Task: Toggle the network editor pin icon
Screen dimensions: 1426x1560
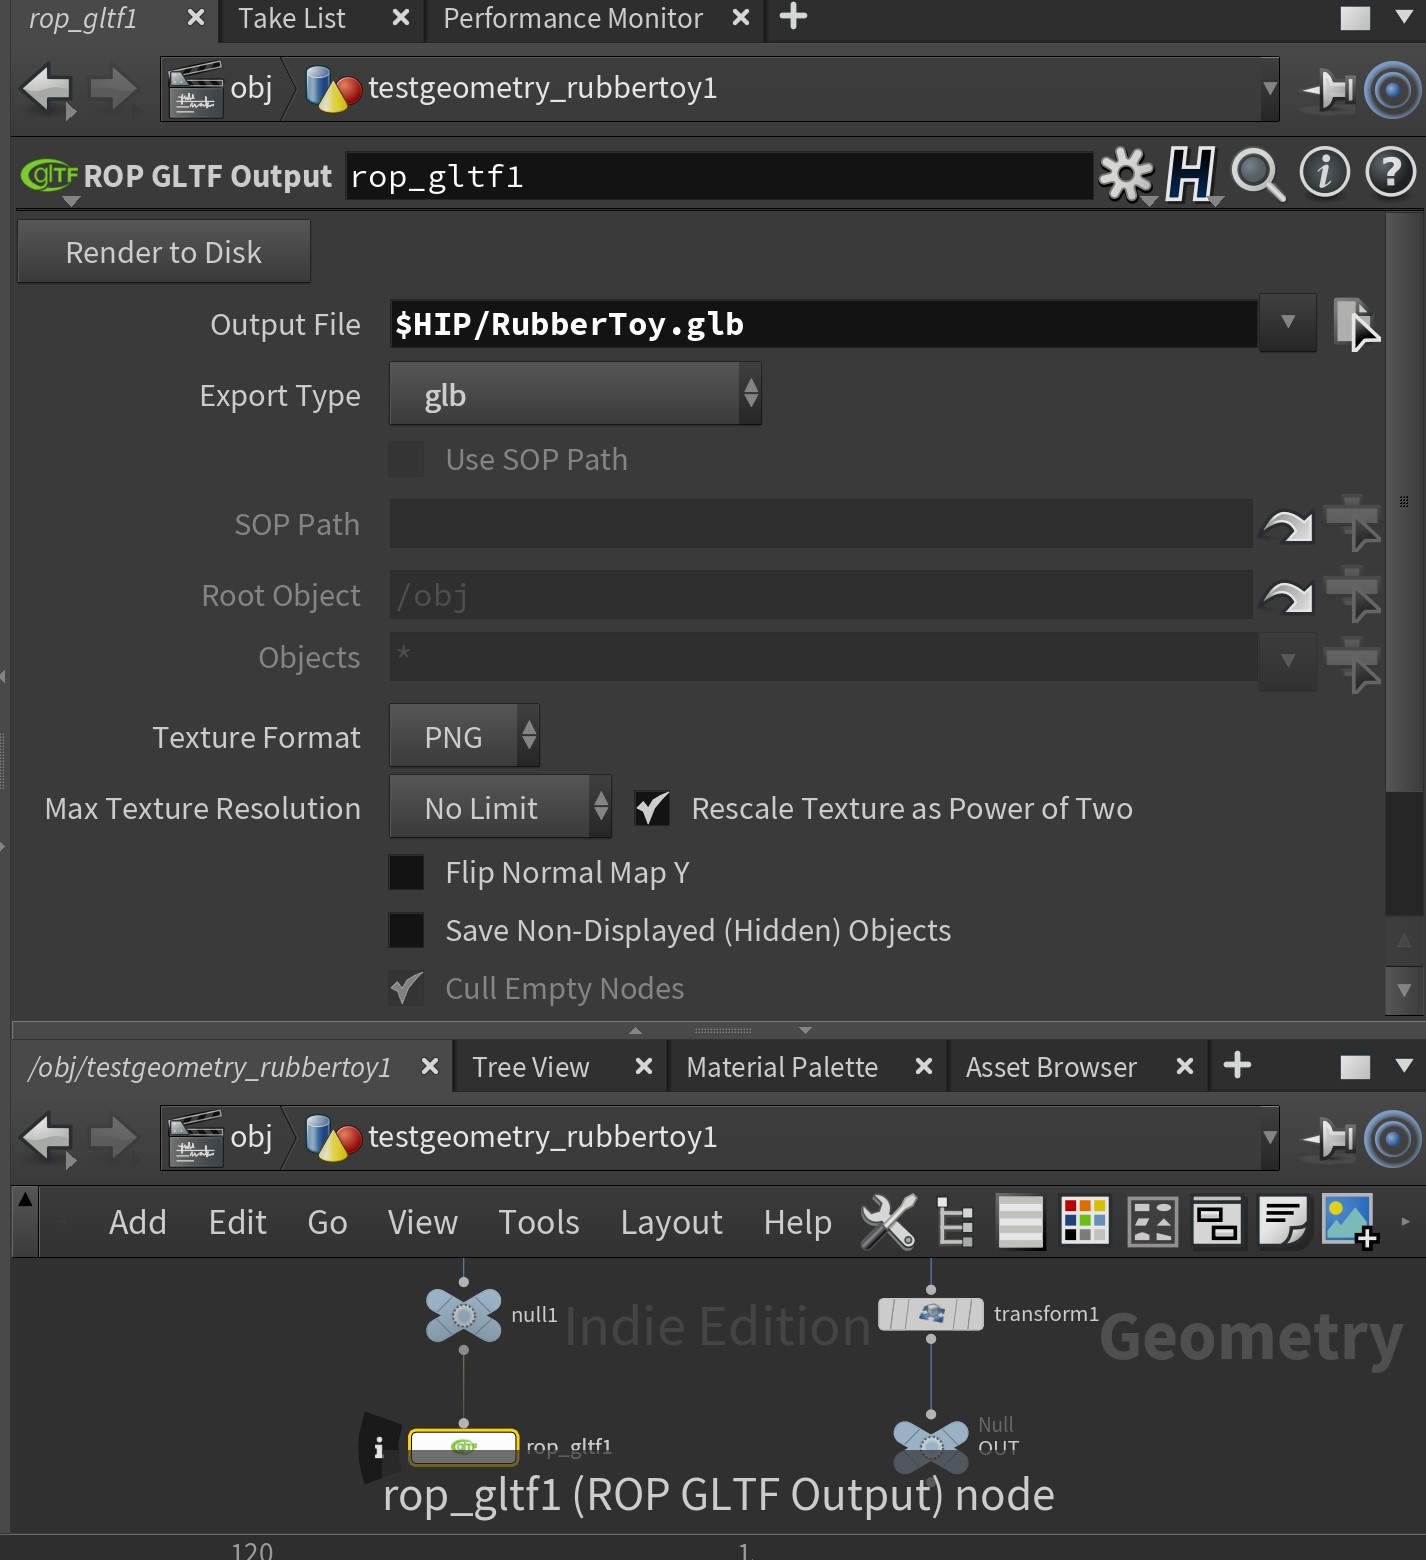Action: point(1329,1138)
